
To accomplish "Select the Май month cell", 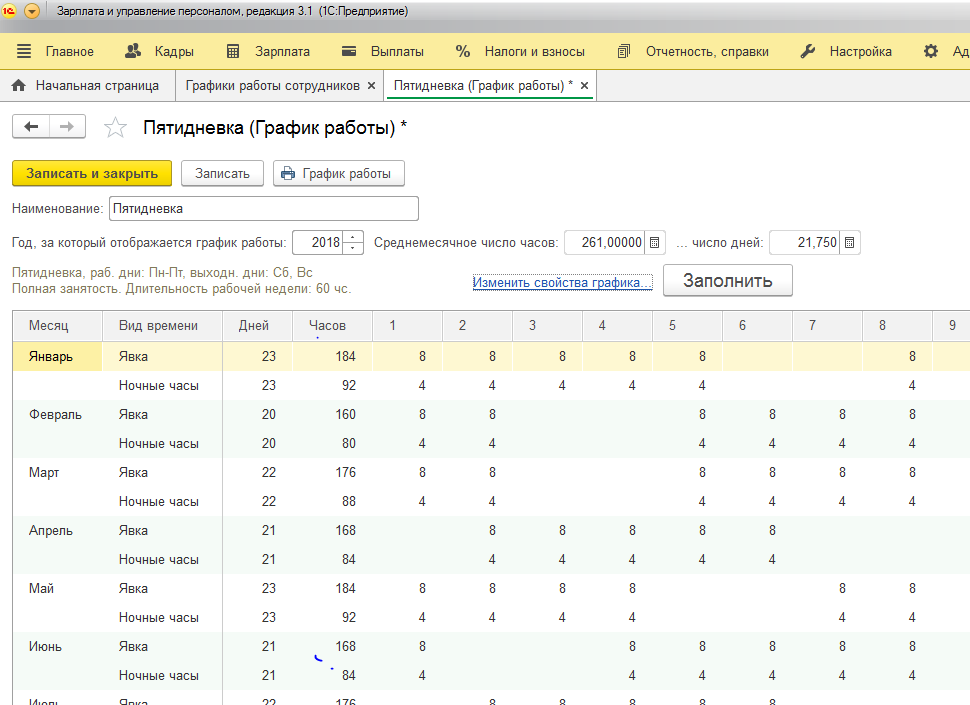I will pyautogui.click(x=58, y=589).
